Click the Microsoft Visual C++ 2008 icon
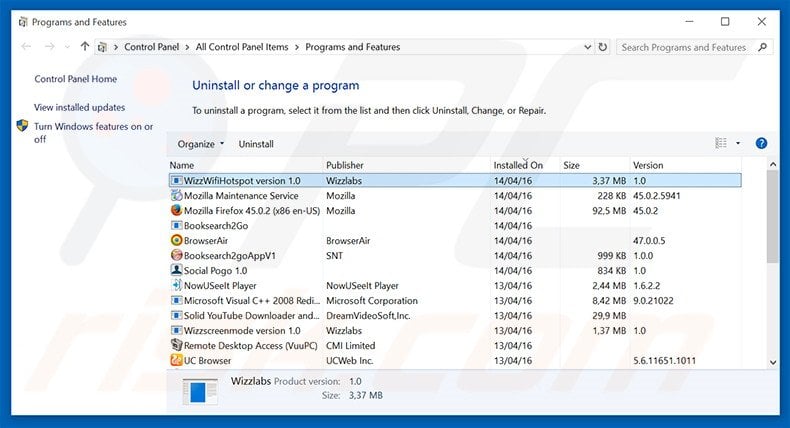This screenshot has height=428, width=790. pyautogui.click(x=176, y=300)
